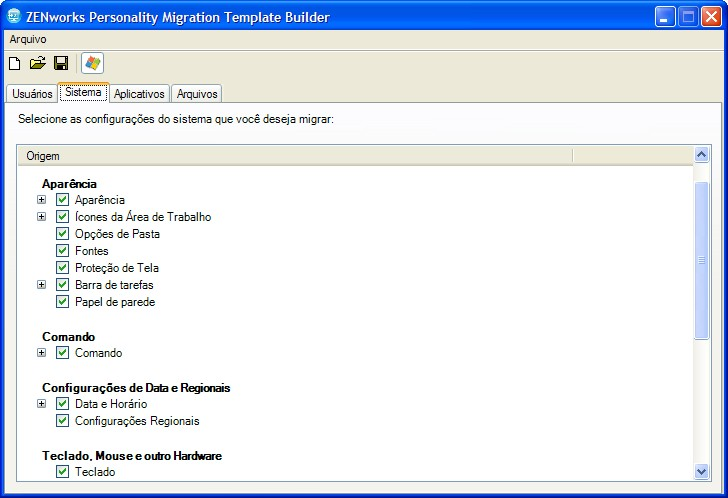Image resolution: width=728 pixels, height=498 pixels.
Task: Expand the Comando tree node
Action: (42, 353)
